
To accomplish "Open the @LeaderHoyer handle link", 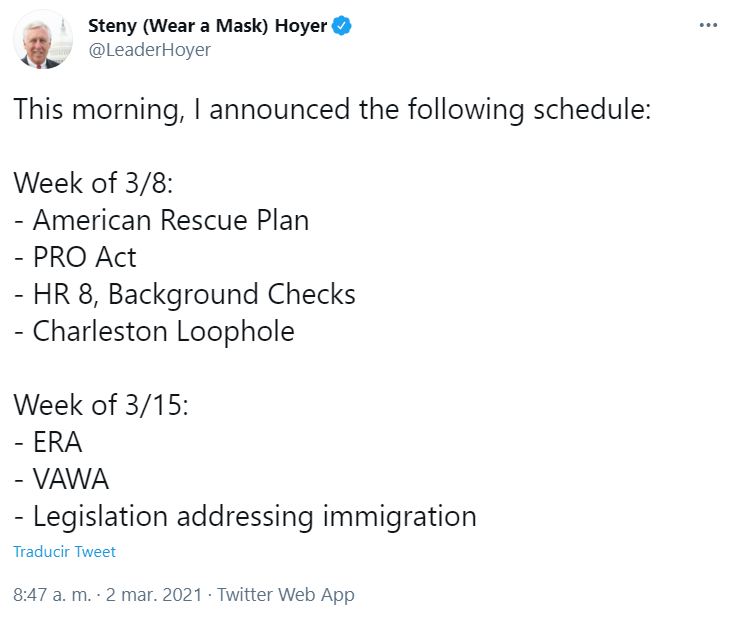I will 150,49.
